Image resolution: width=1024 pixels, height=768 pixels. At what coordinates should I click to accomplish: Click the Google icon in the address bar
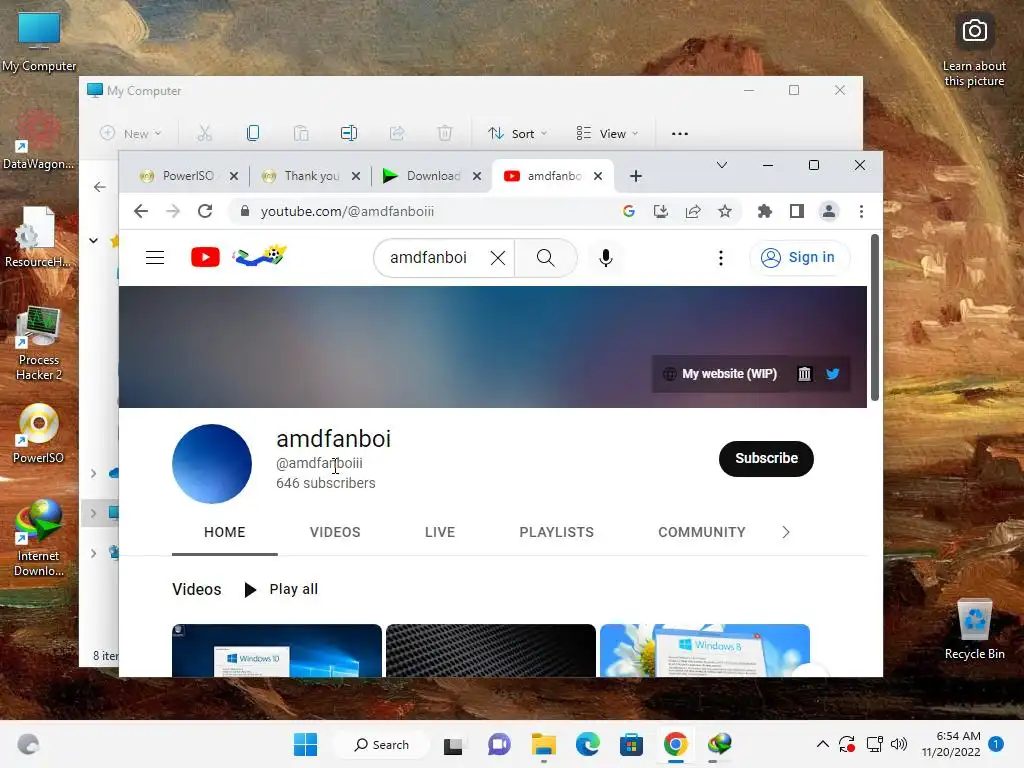click(x=629, y=211)
